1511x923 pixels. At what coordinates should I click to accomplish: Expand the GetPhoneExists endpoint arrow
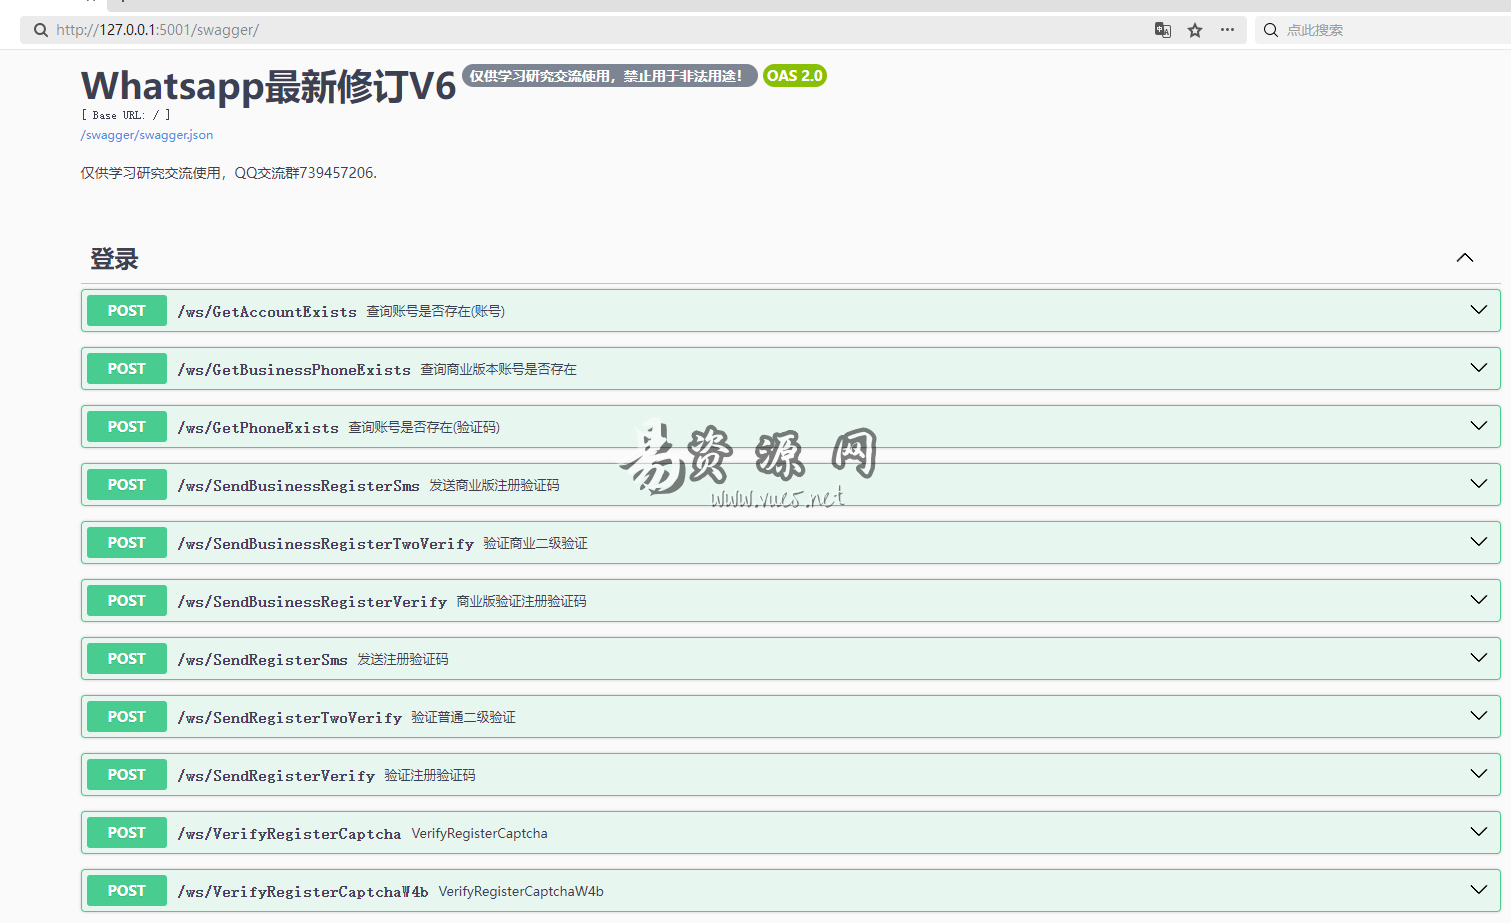pos(1479,426)
